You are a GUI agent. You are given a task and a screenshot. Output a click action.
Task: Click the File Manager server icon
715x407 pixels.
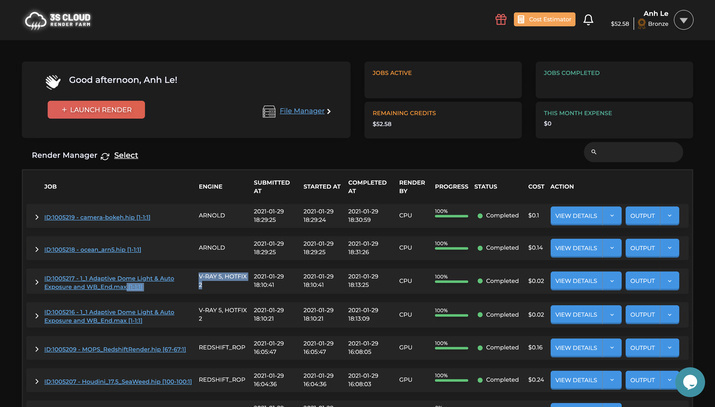(x=269, y=111)
